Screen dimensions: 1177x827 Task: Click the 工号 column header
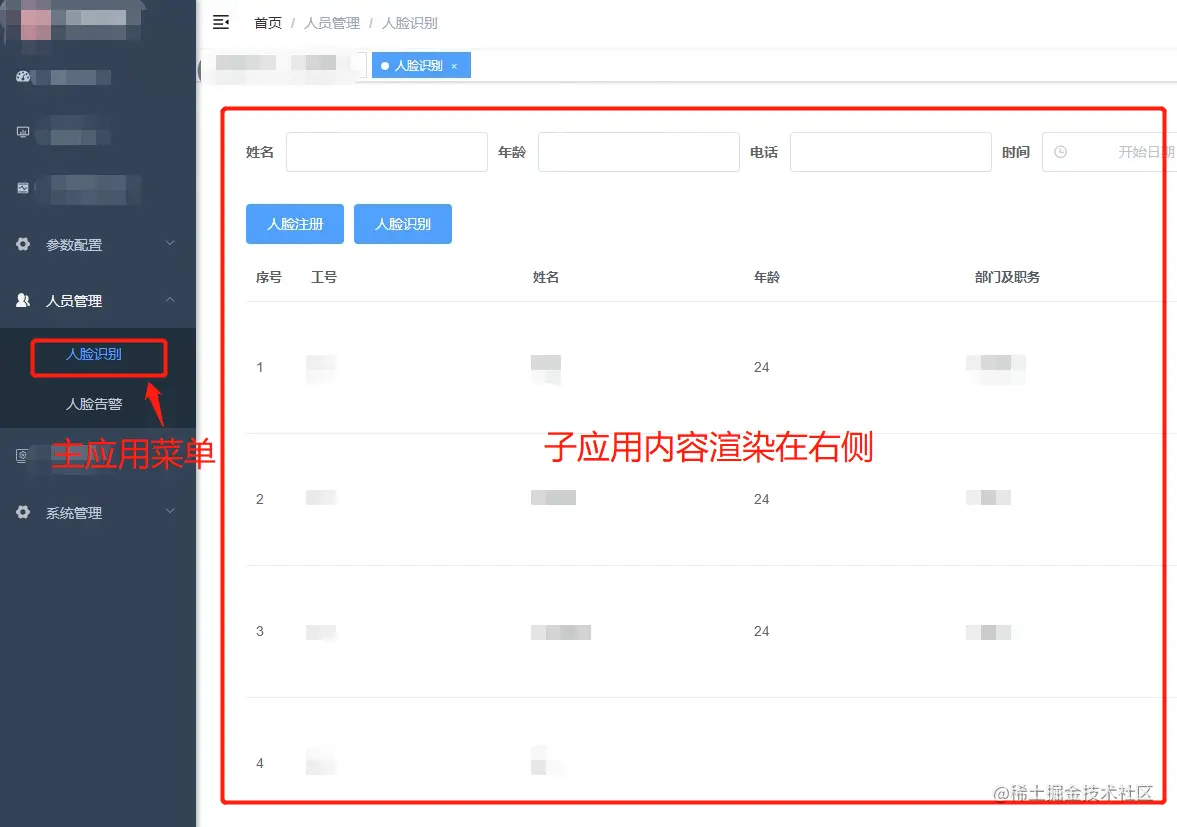324,277
